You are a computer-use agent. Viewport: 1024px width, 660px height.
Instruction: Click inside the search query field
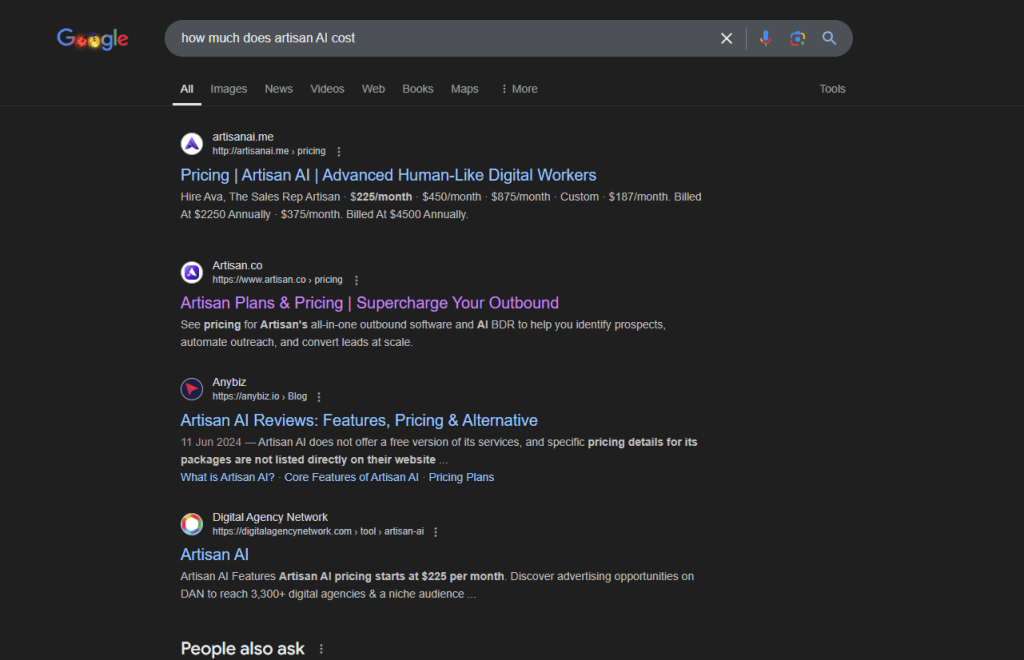[x=444, y=39]
